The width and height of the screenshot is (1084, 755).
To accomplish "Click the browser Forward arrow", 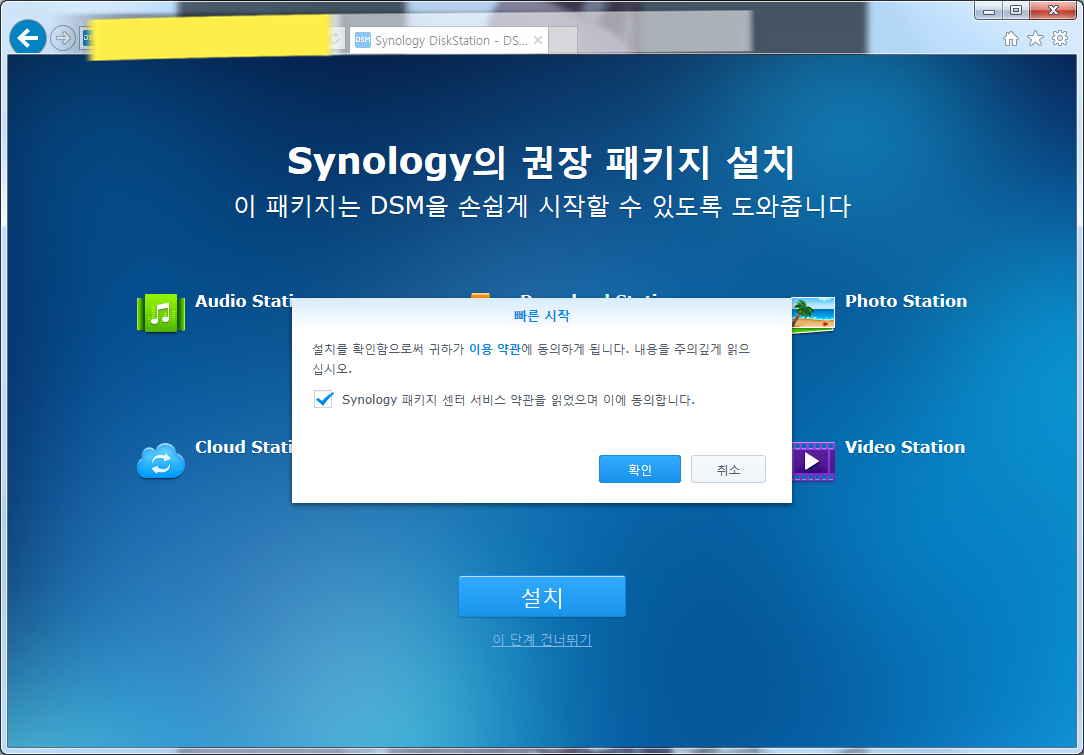I will 60,39.
